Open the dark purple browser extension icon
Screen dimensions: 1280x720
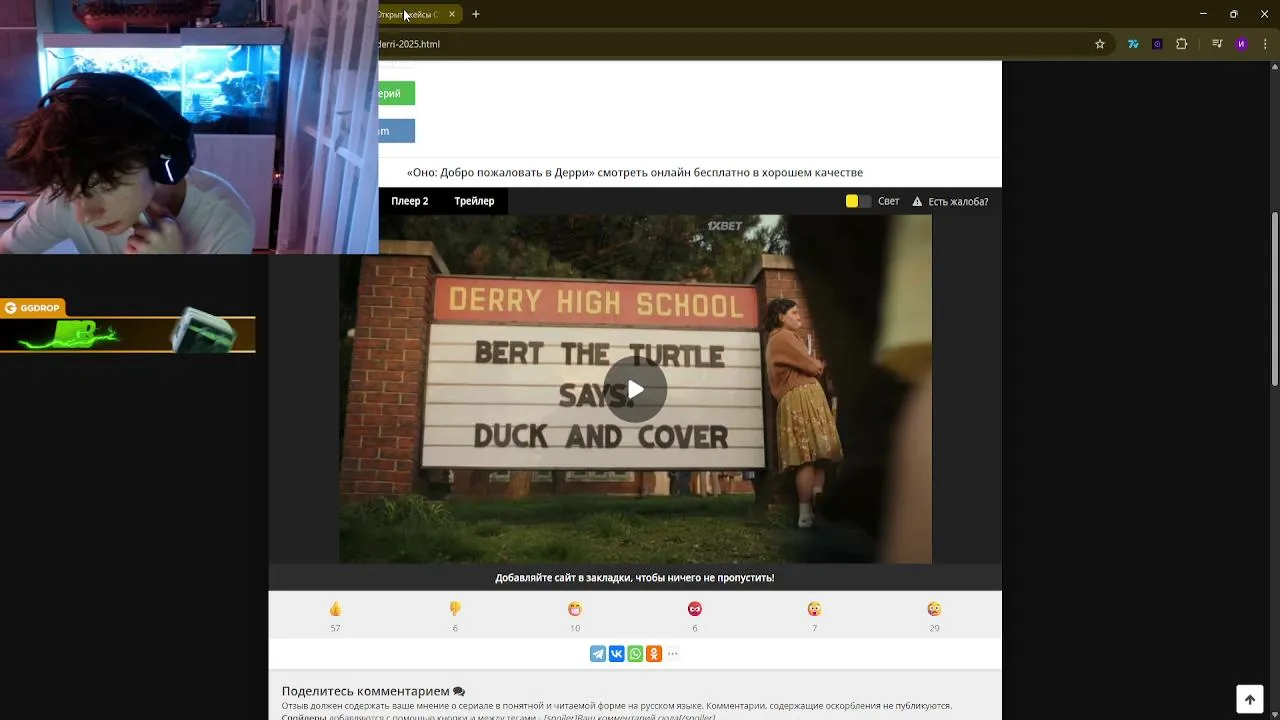1157,44
